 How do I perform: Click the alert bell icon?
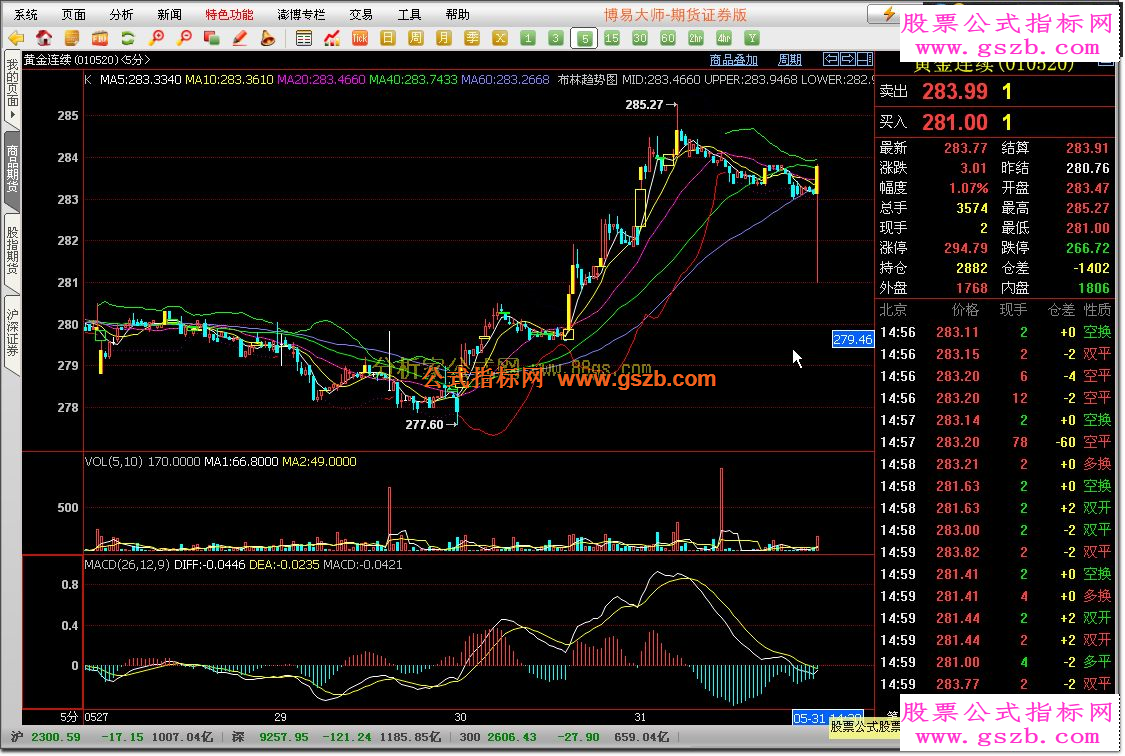pos(268,38)
